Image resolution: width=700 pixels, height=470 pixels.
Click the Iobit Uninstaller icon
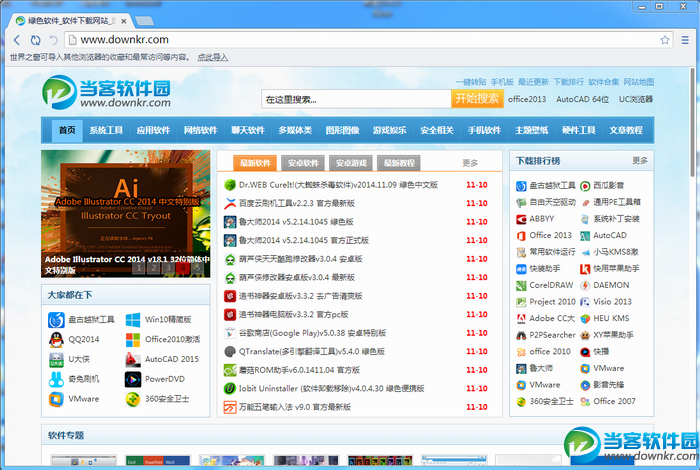(230, 389)
